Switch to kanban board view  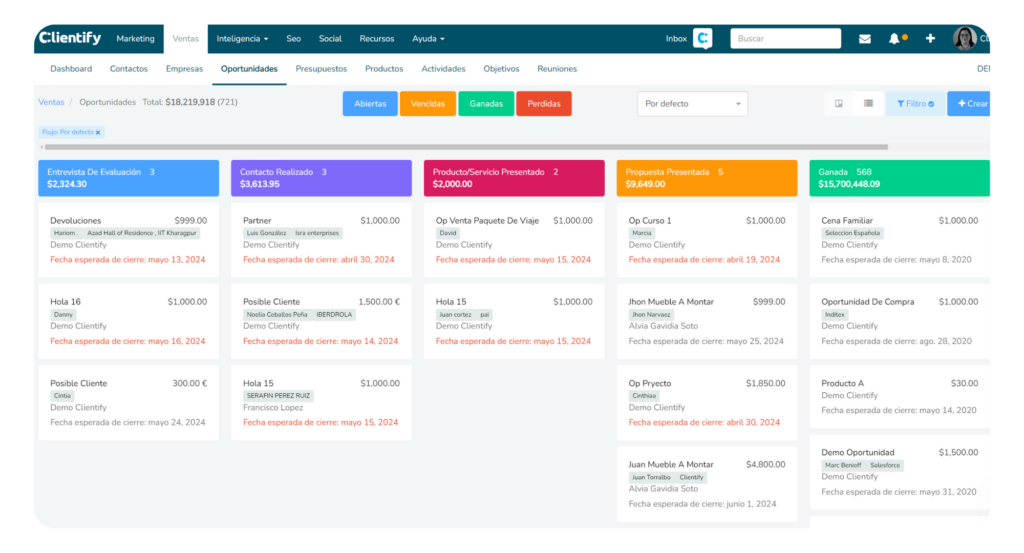point(839,103)
